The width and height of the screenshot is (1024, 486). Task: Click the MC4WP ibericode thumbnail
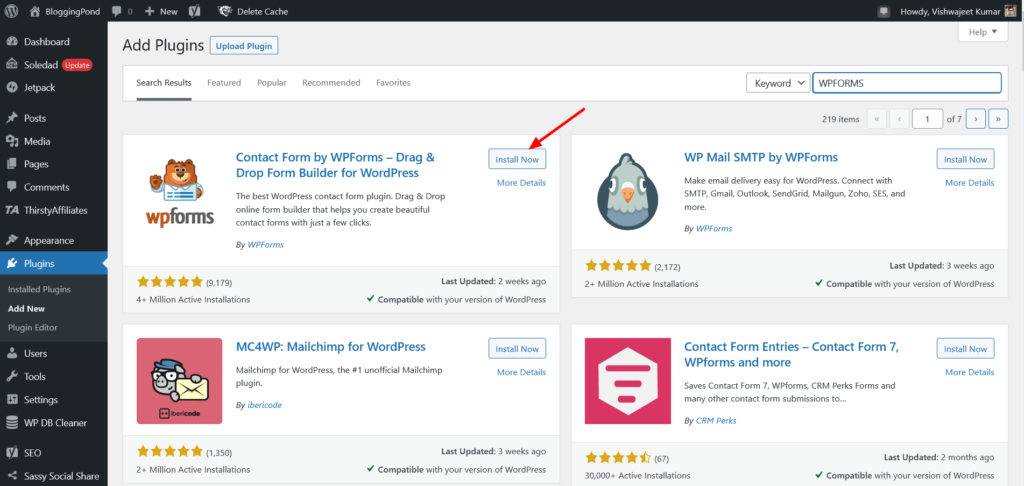tap(180, 381)
